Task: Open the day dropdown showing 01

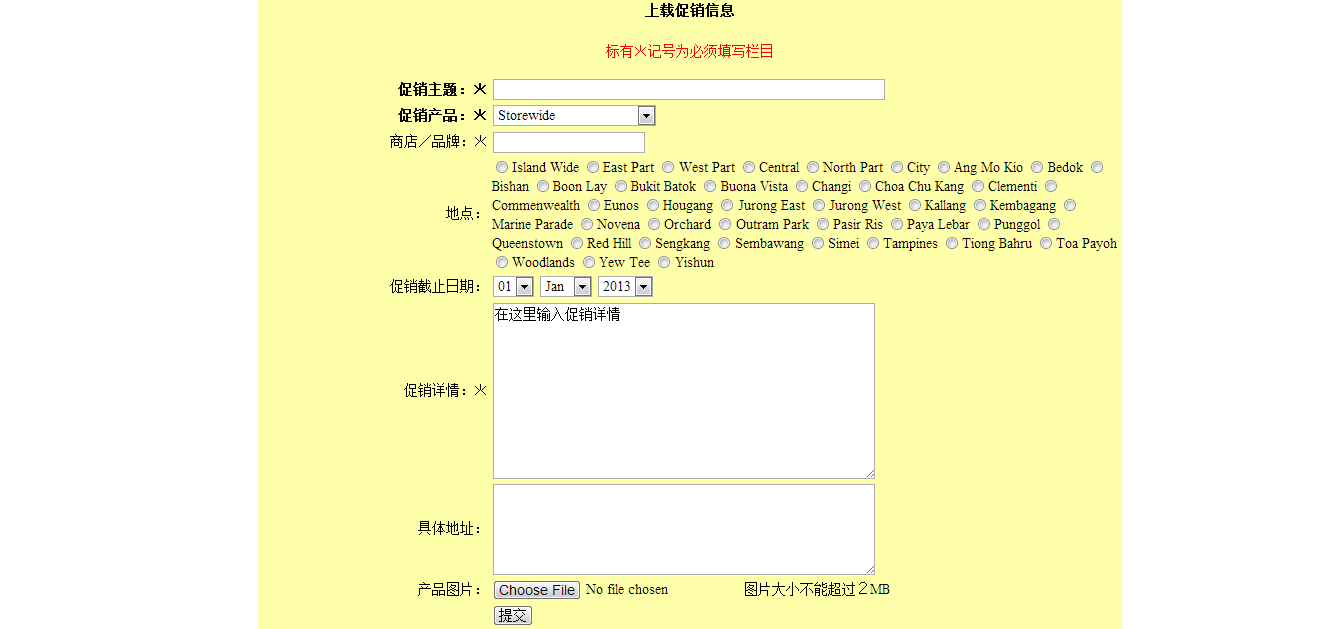Action: click(x=512, y=287)
